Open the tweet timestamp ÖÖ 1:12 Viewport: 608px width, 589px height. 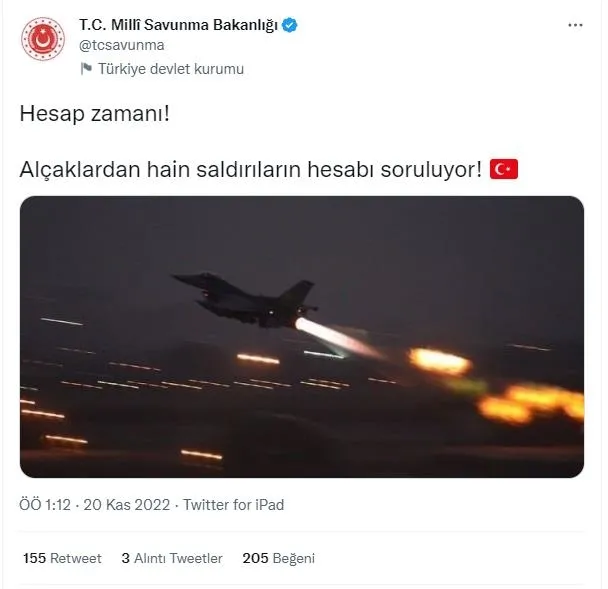coord(45,505)
